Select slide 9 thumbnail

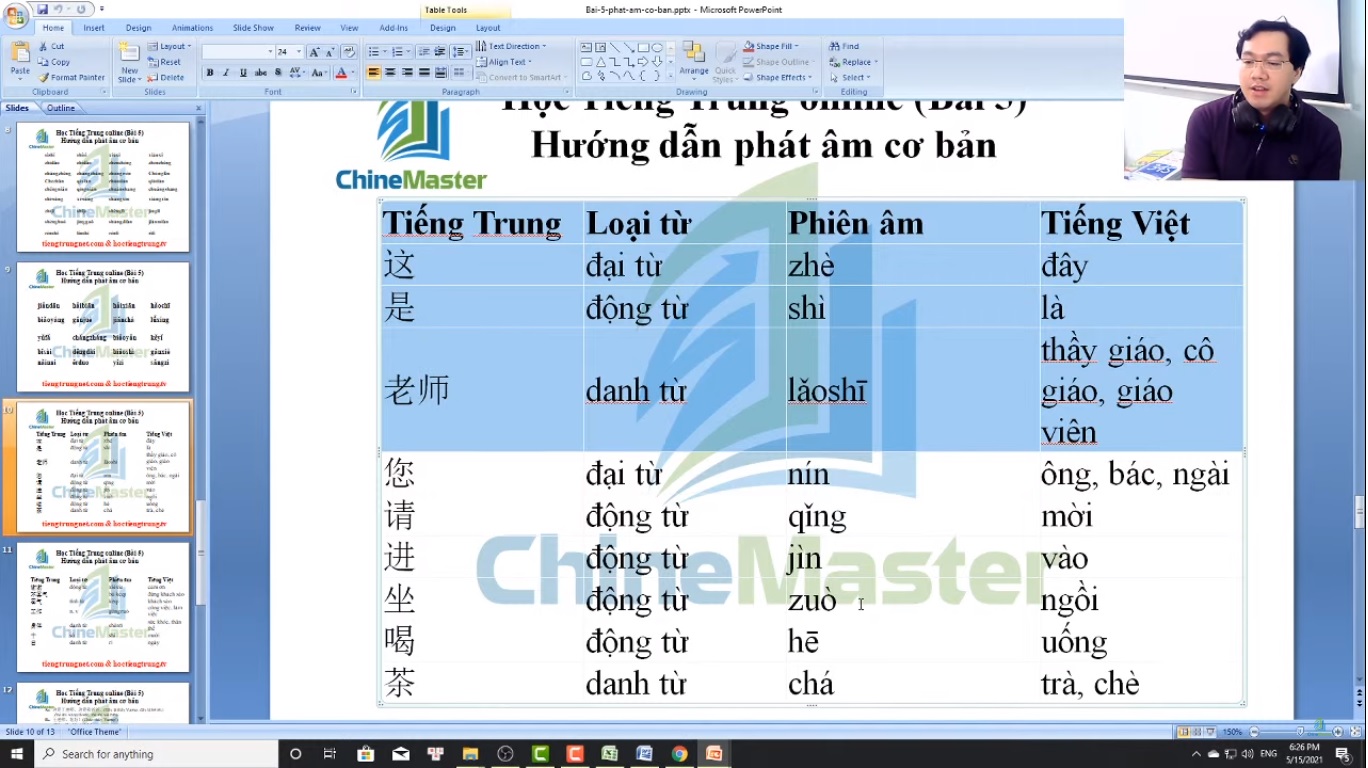[103, 327]
